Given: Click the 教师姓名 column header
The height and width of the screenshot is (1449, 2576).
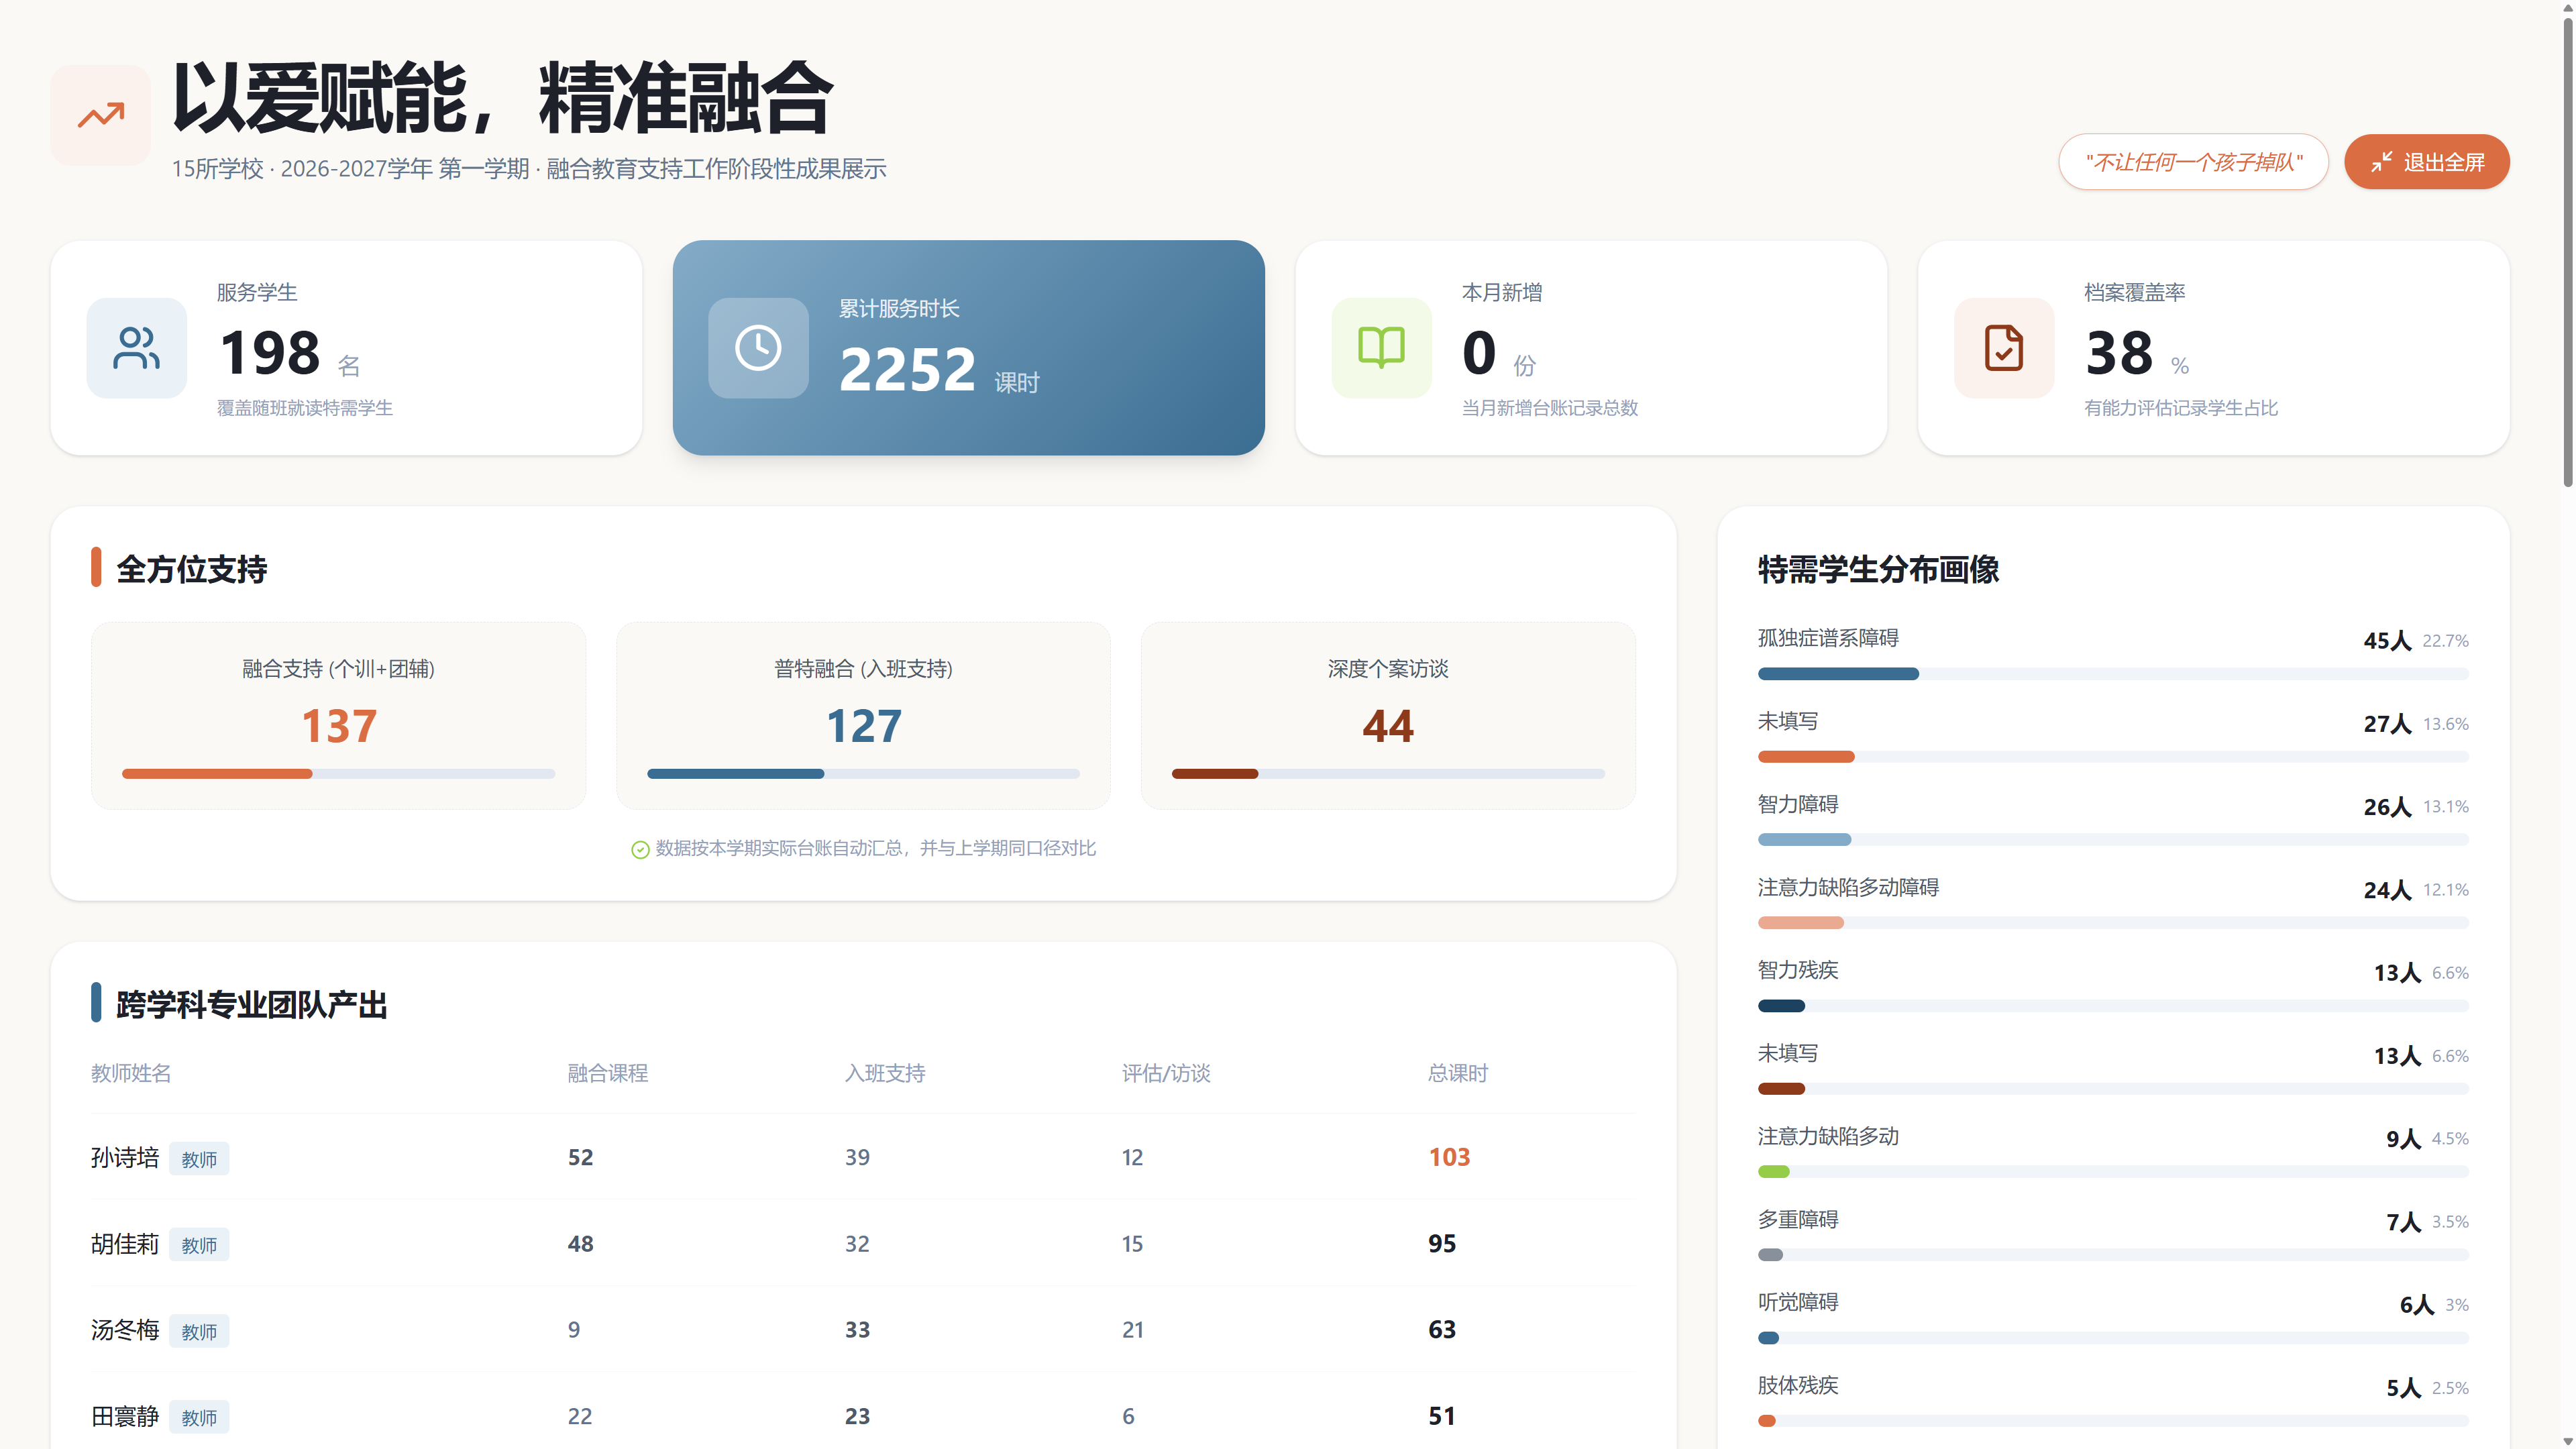Looking at the screenshot, I should coord(131,1073).
